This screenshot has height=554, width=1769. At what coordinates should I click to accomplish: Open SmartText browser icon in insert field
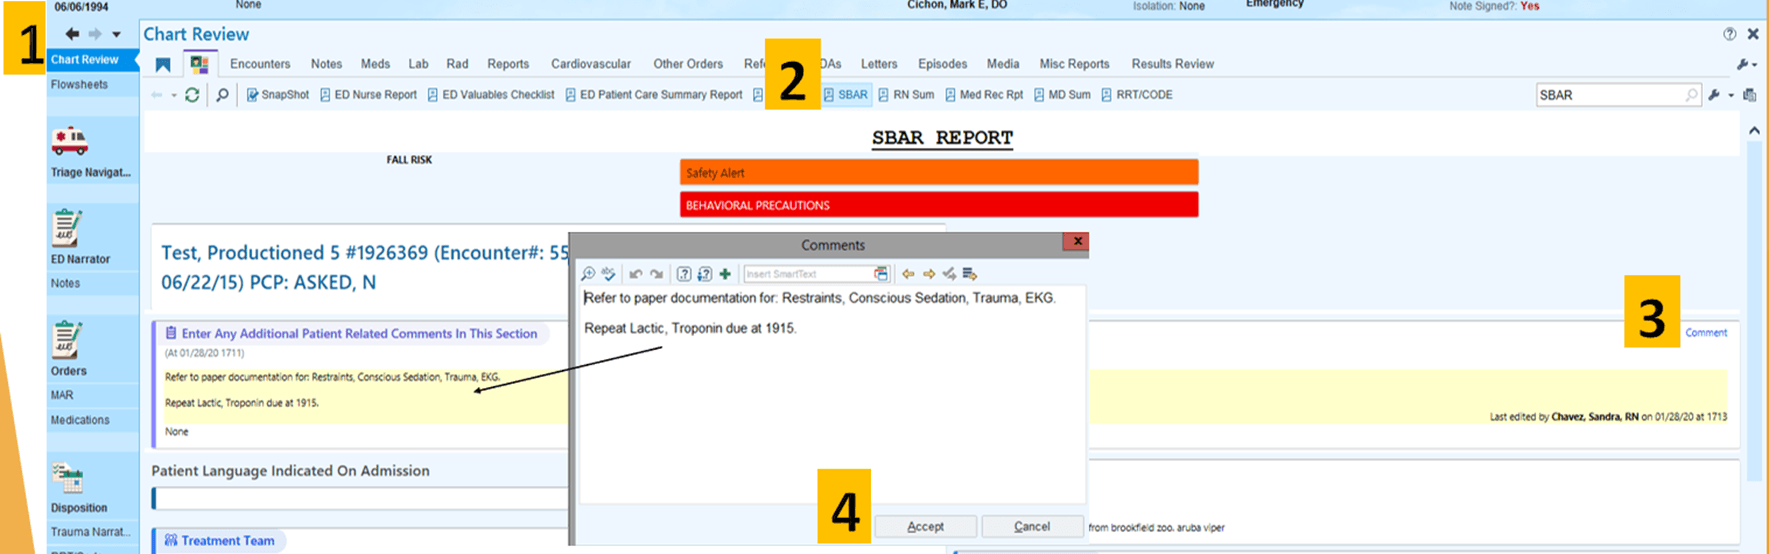[881, 274]
